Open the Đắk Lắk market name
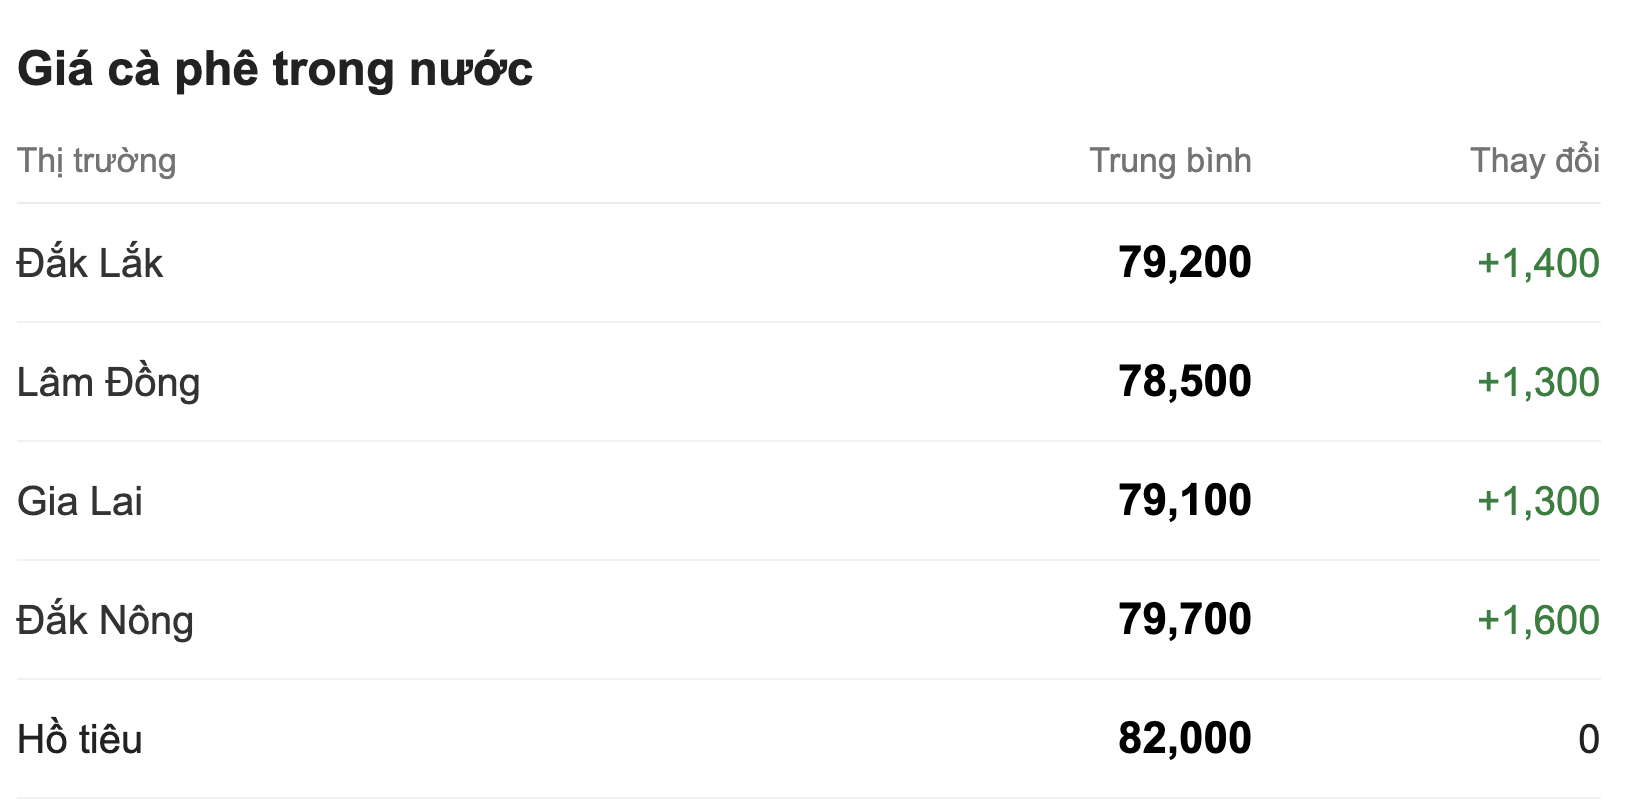This screenshot has height=808, width=1640. [x=90, y=263]
